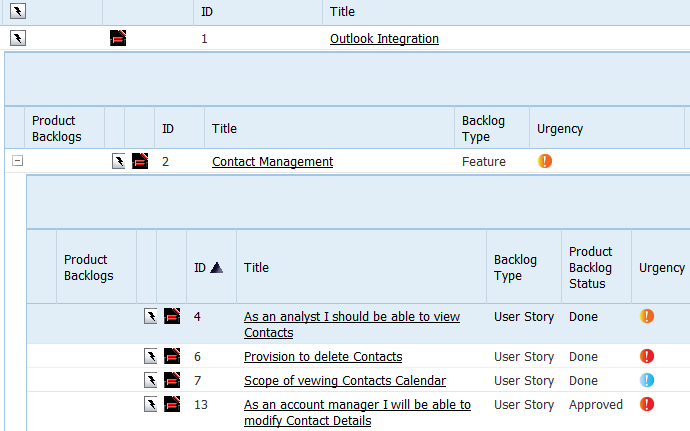690x431 pixels.
Task: Click the arrow icon in Outlook Integration row
Action: pyautogui.click(x=18, y=39)
